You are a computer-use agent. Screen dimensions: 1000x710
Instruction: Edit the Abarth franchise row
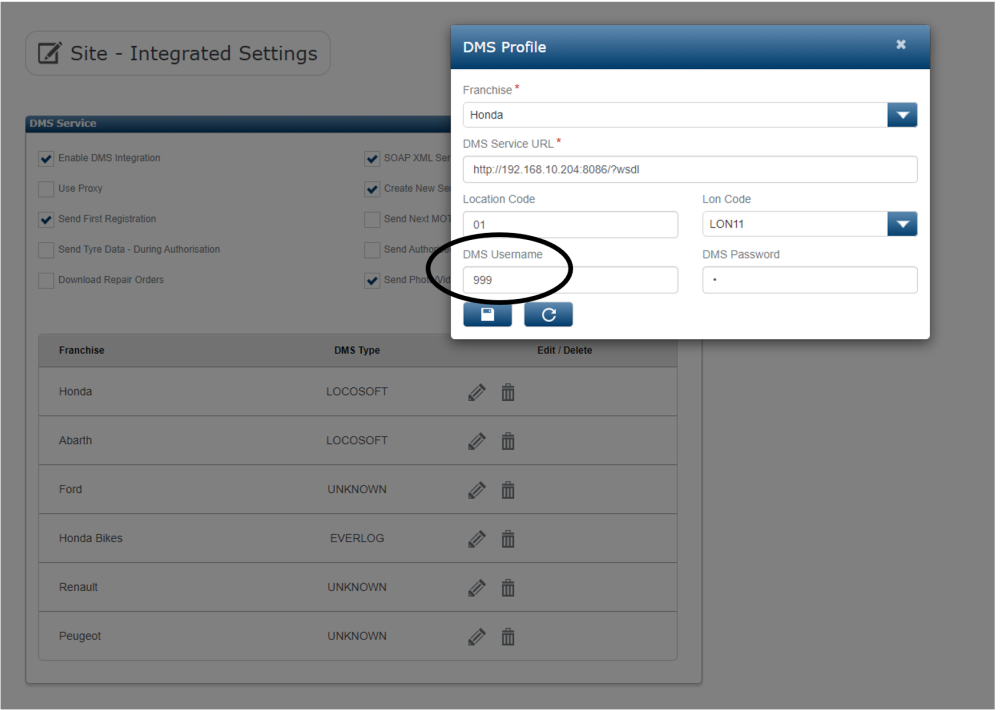[476, 441]
